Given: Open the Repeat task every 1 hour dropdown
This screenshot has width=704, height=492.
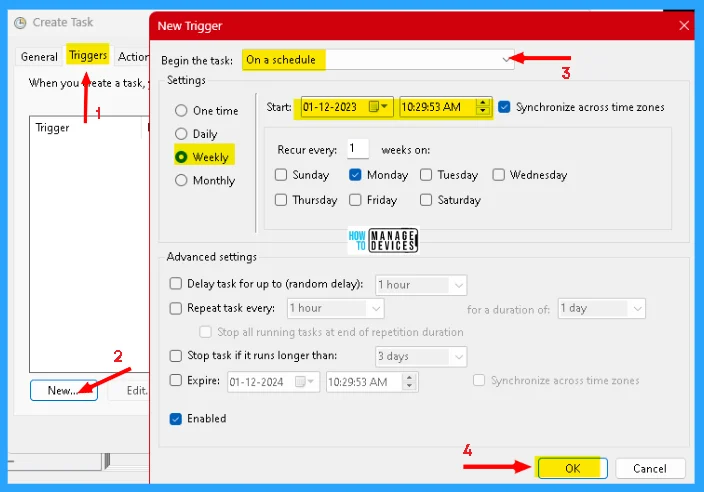Looking at the screenshot, I should pyautogui.click(x=335, y=308).
